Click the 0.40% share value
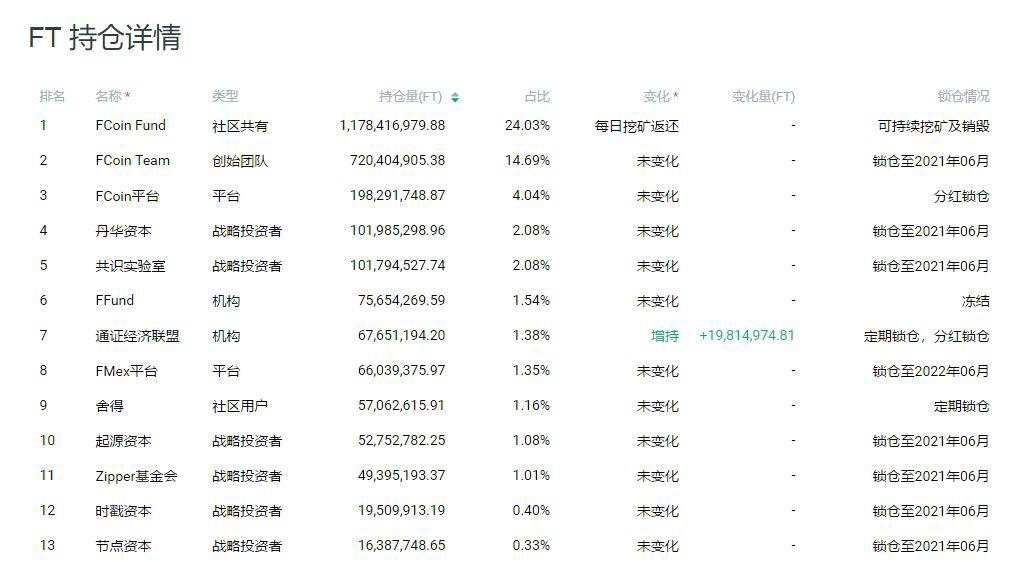This screenshot has height=562, width=1030. pos(531,511)
